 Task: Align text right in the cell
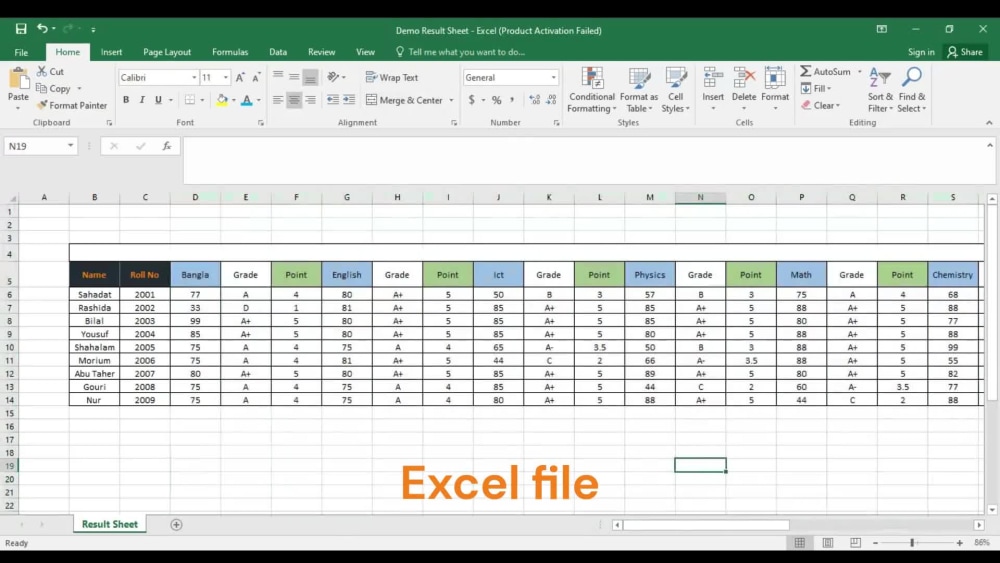click(310, 99)
